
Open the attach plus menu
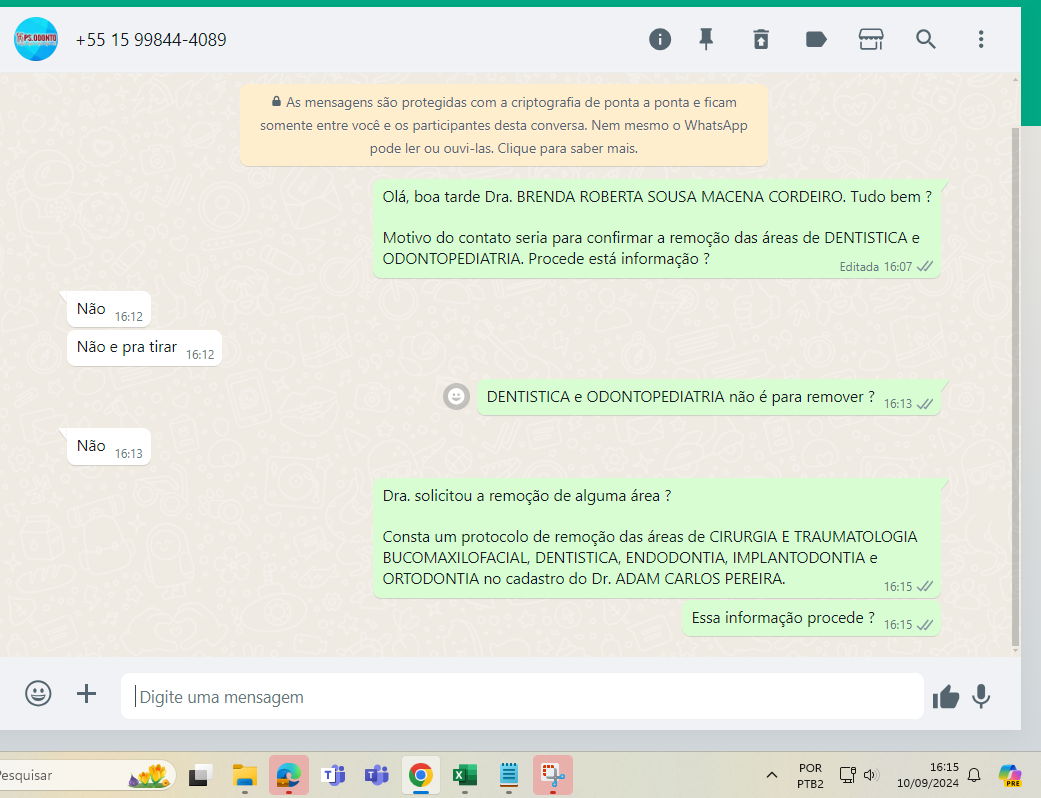(x=86, y=694)
